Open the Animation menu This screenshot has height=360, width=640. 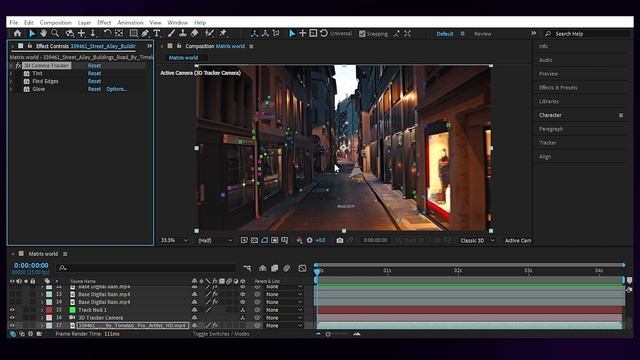click(x=130, y=22)
